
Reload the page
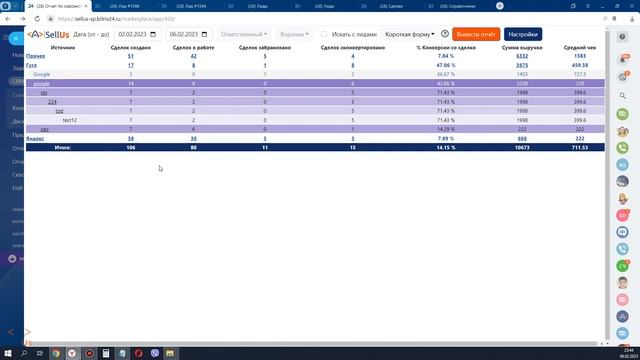[37, 19]
